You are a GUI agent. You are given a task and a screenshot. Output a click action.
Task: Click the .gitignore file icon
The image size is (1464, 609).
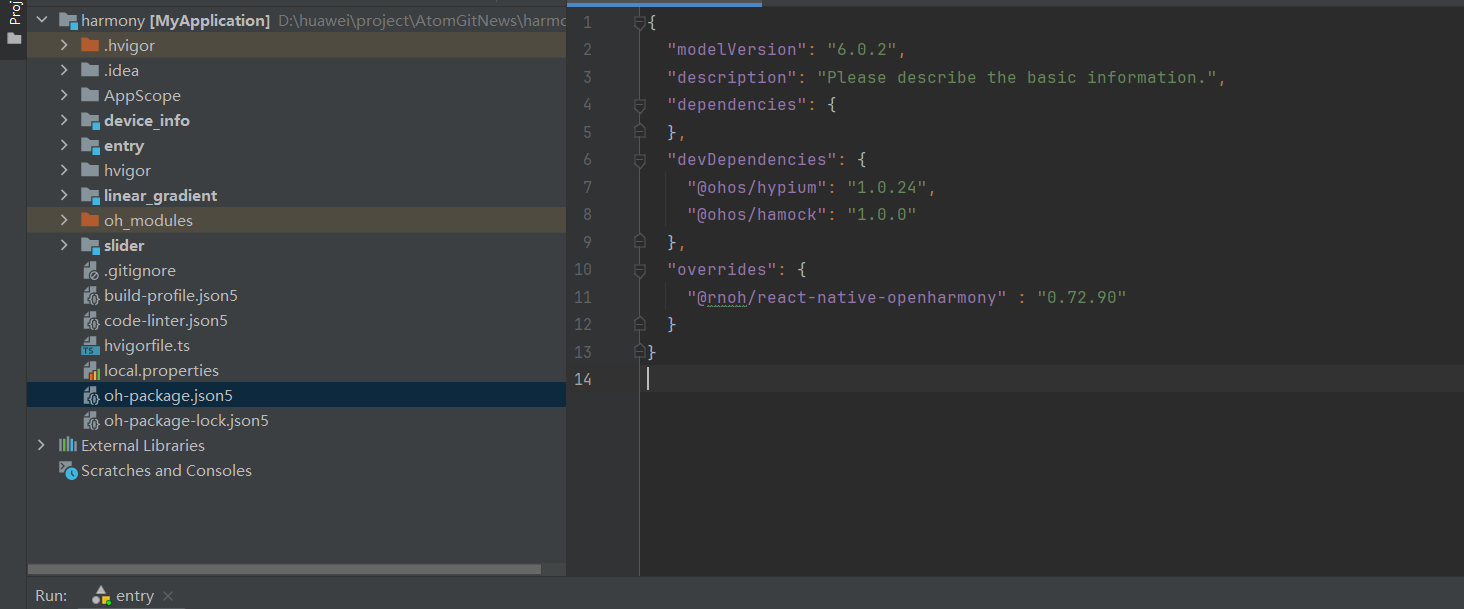[90, 270]
